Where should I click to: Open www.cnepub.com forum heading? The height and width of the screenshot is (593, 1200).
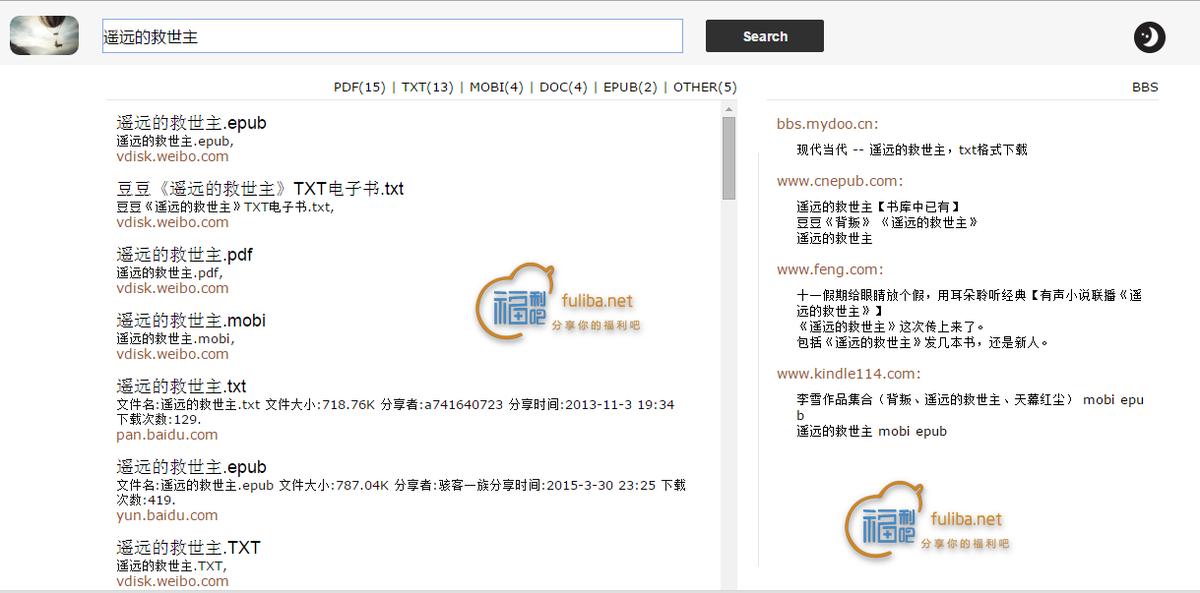tap(840, 181)
